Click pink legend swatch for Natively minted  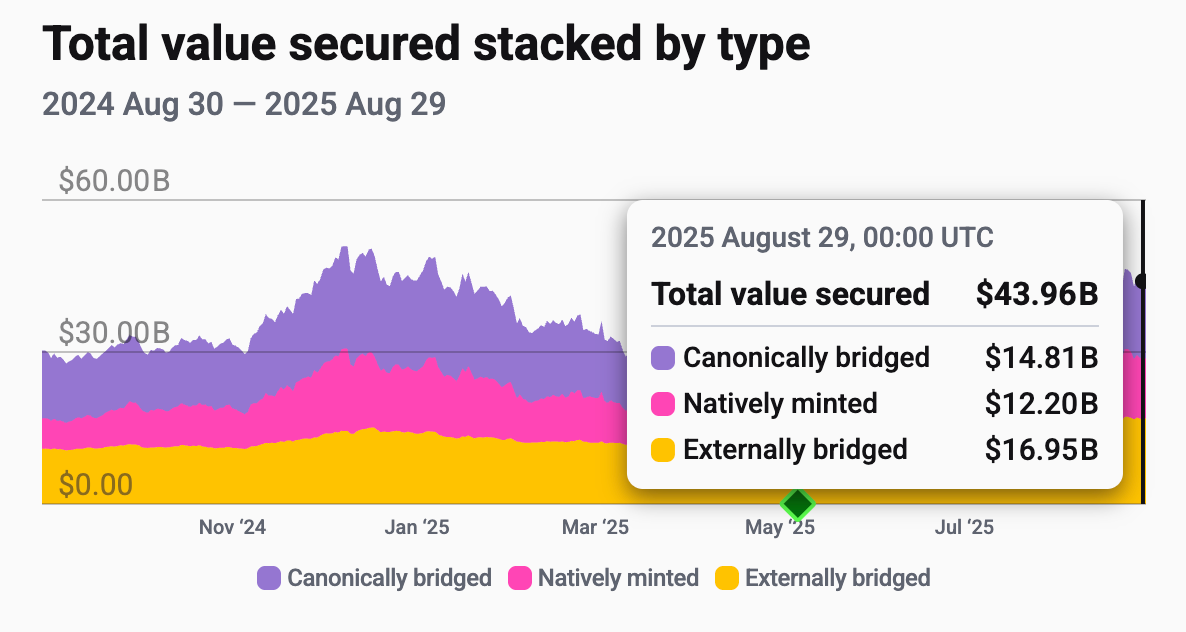(x=520, y=578)
